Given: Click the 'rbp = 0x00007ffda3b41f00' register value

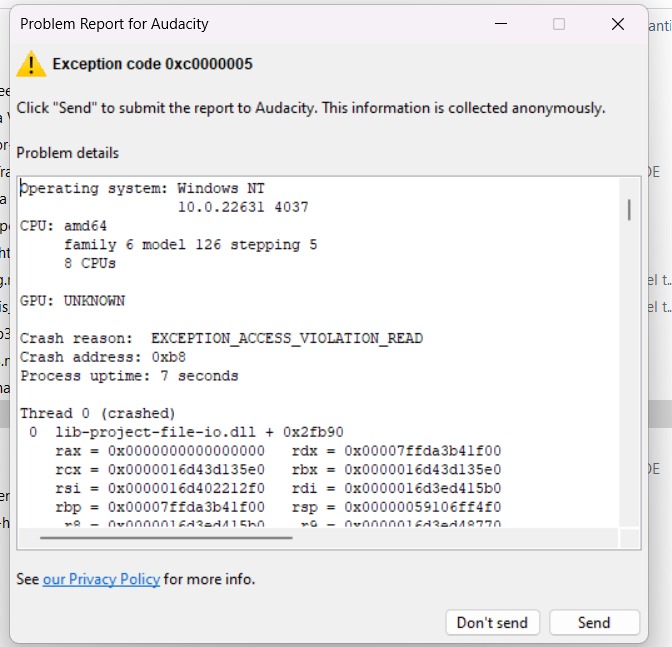Looking at the screenshot, I should pyautogui.click(x=160, y=507).
